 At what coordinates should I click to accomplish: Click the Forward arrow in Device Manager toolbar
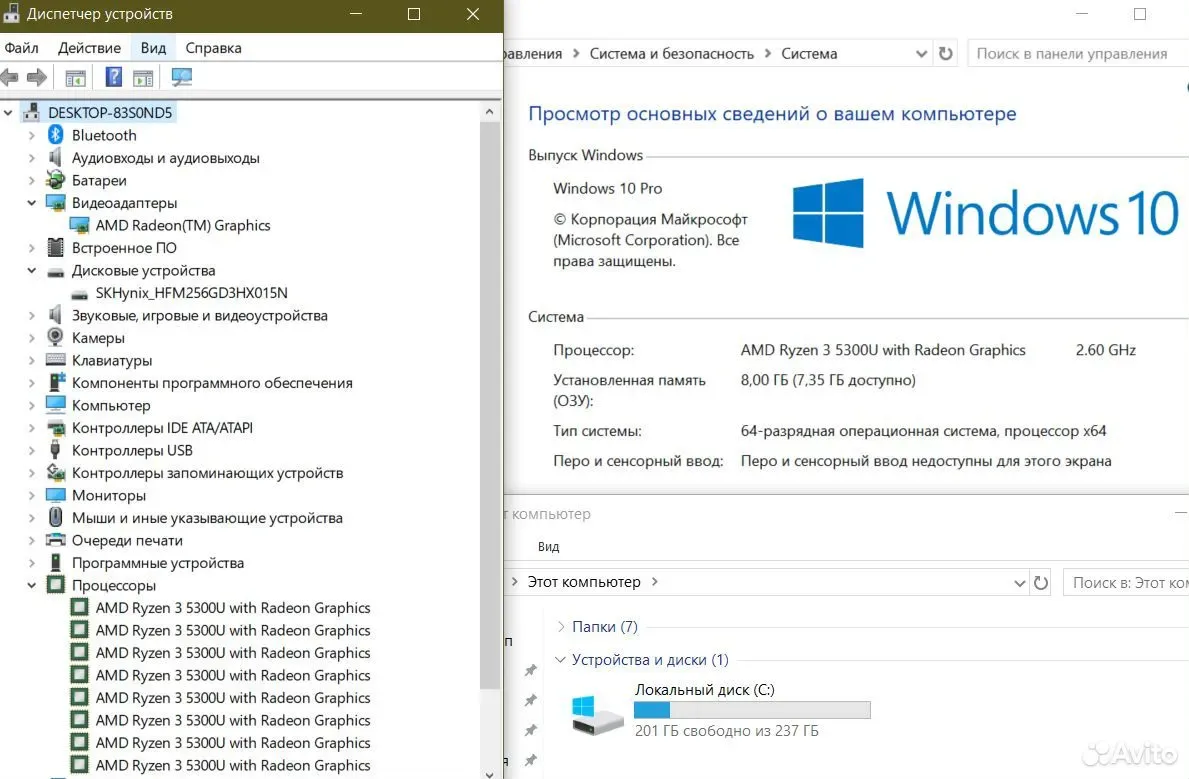click(36, 77)
